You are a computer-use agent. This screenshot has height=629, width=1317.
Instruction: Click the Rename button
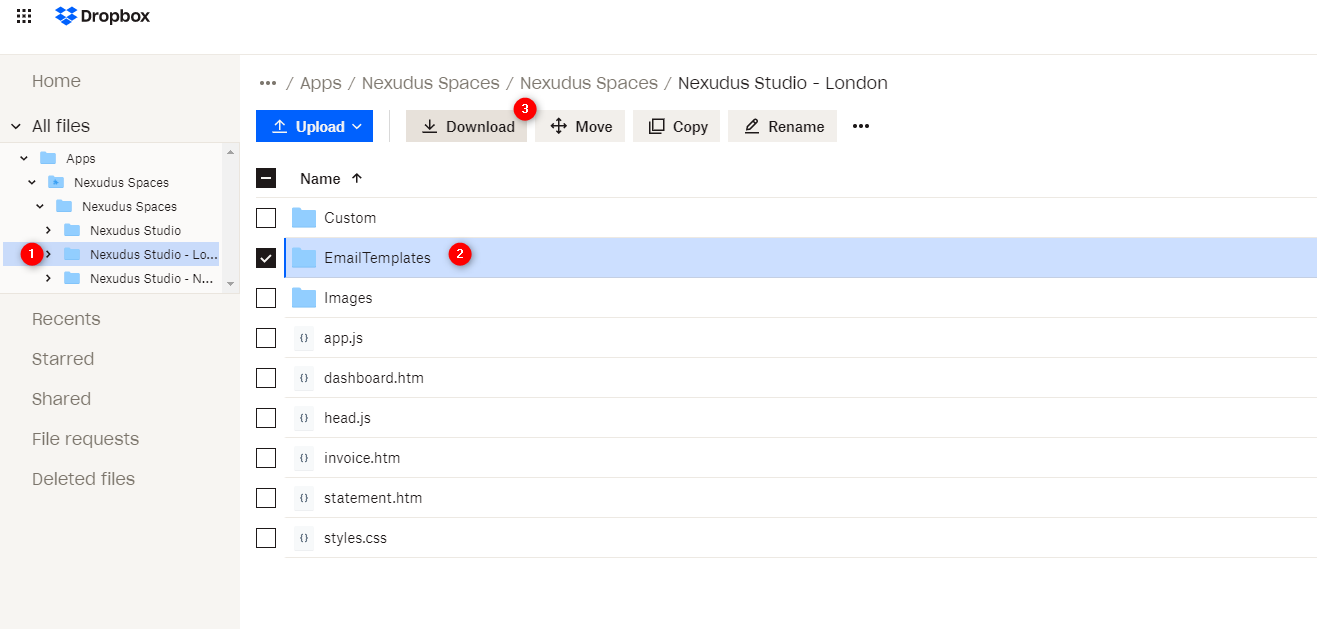pyautogui.click(x=782, y=126)
